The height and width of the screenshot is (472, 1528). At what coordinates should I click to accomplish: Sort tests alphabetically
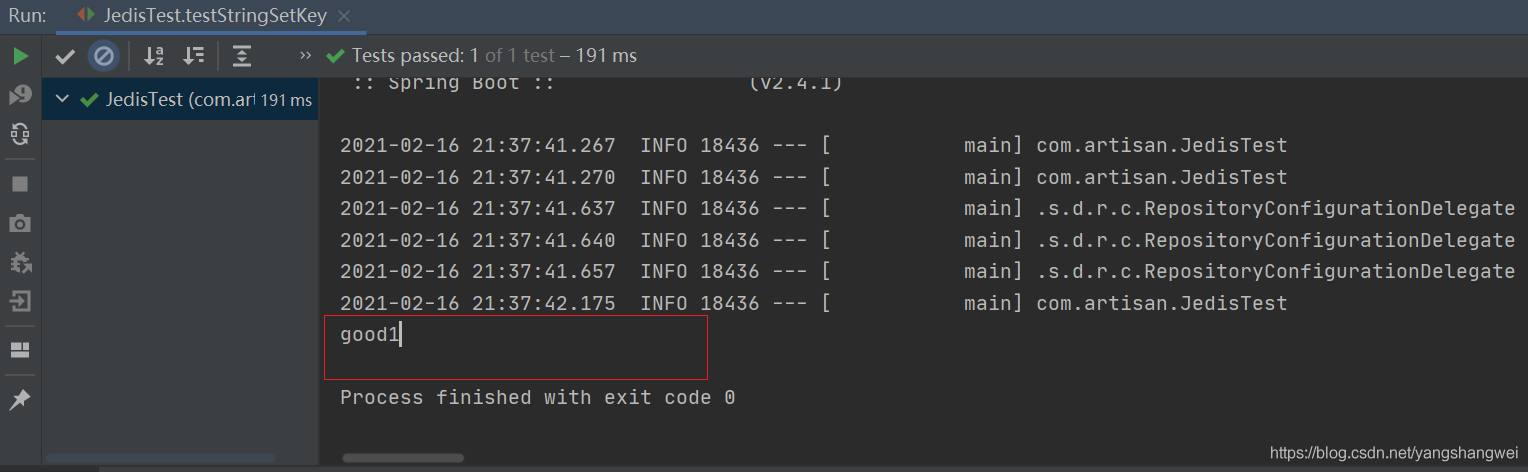pos(153,56)
